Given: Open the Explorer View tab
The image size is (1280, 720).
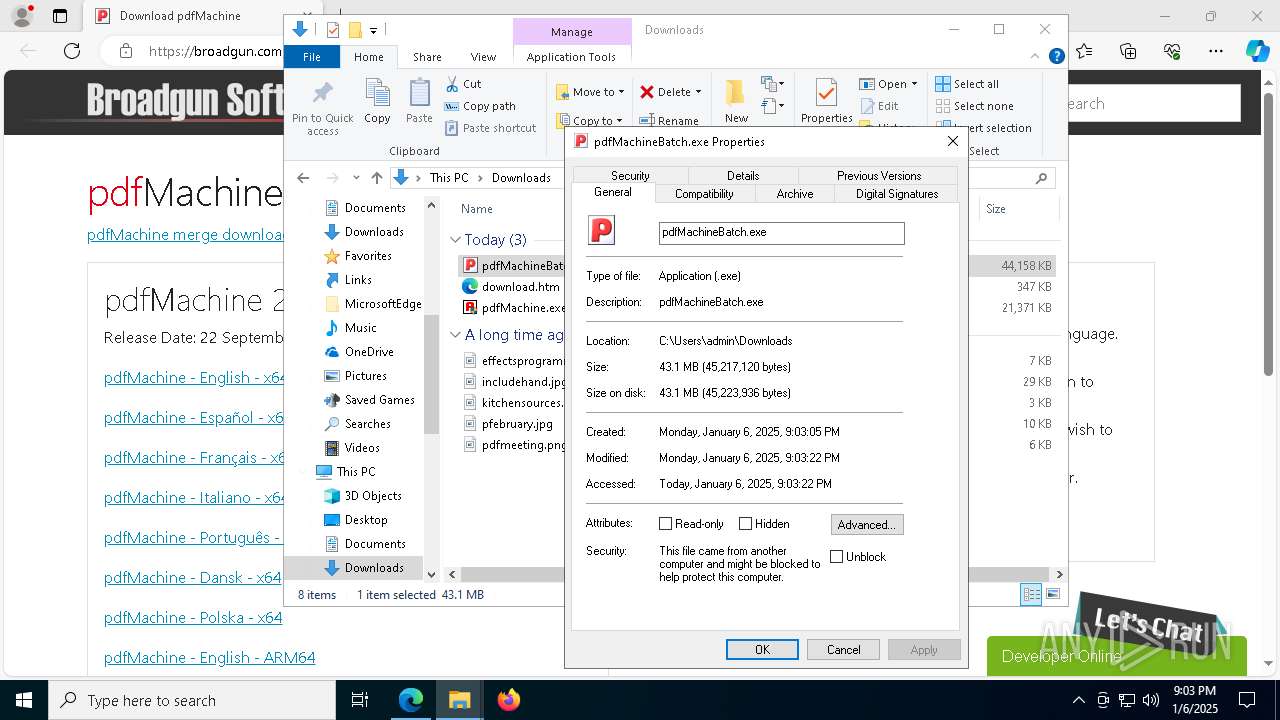Looking at the screenshot, I should [483, 57].
